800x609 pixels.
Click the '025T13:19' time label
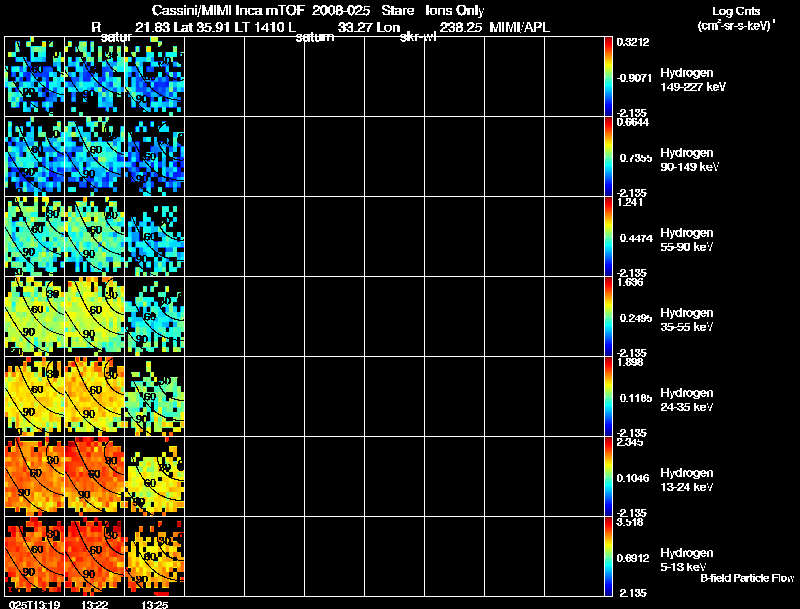pyautogui.click(x=35, y=604)
